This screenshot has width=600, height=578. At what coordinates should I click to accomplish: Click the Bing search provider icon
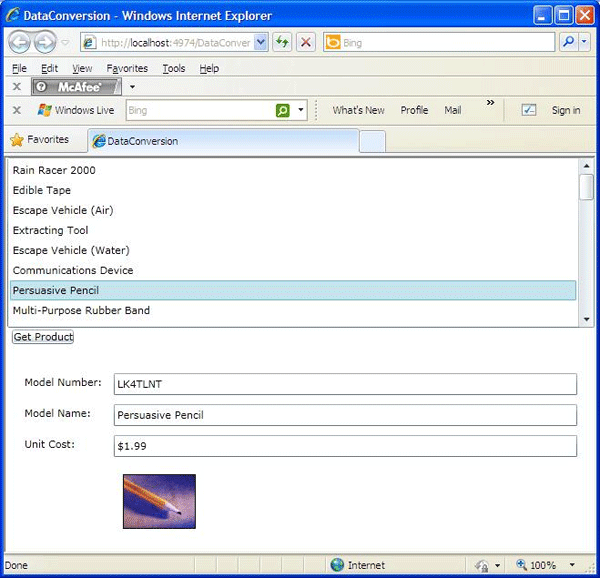coord(333,42)
